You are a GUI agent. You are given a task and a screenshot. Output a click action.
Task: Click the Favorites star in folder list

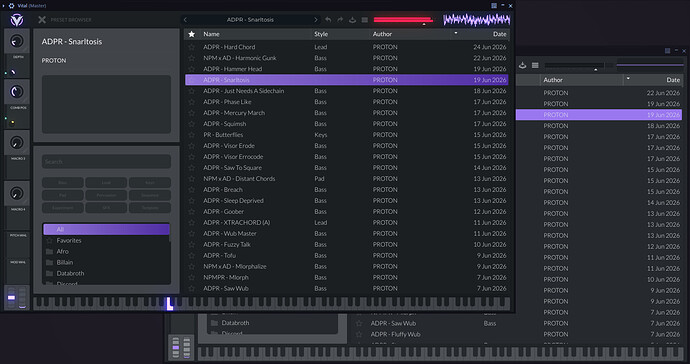tap(49, 240)
